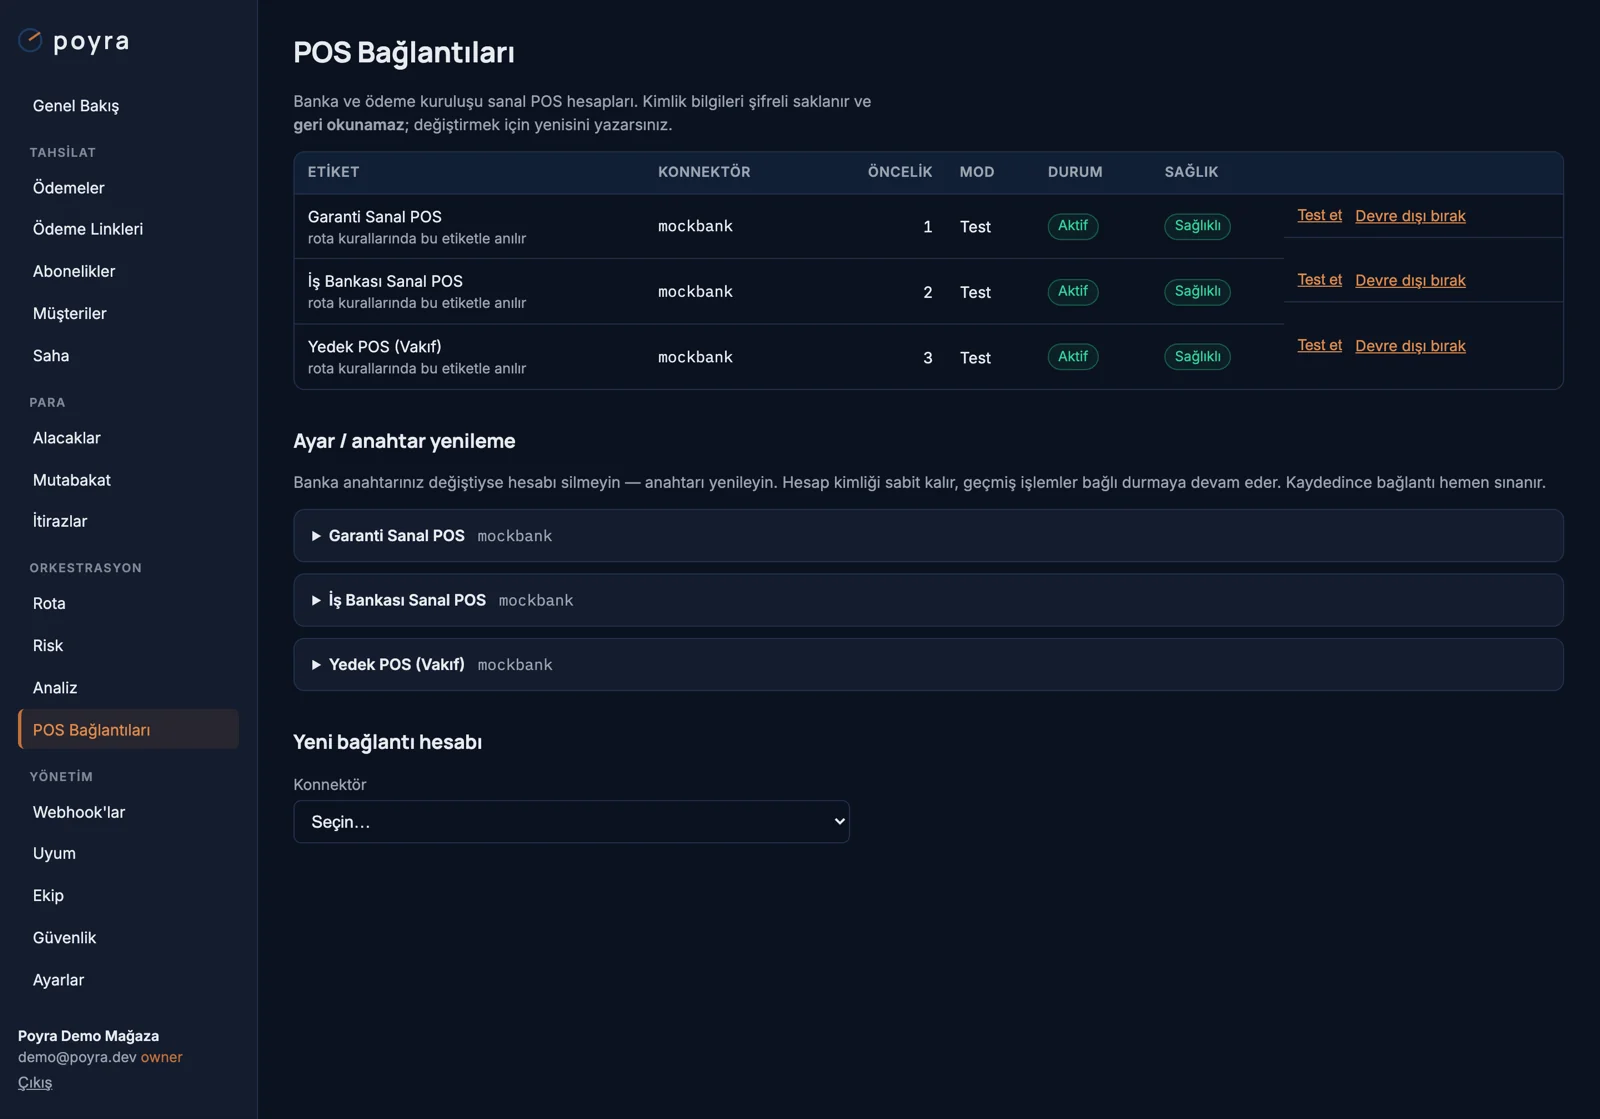1600x1119 pixels.
Task: Click ETİKET column header
Action: (334, 172)
